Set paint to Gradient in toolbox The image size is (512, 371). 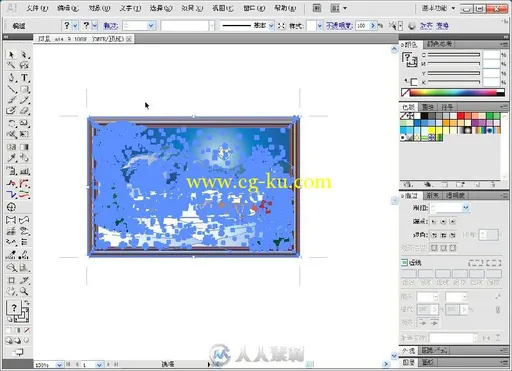(x=17, y=330)
